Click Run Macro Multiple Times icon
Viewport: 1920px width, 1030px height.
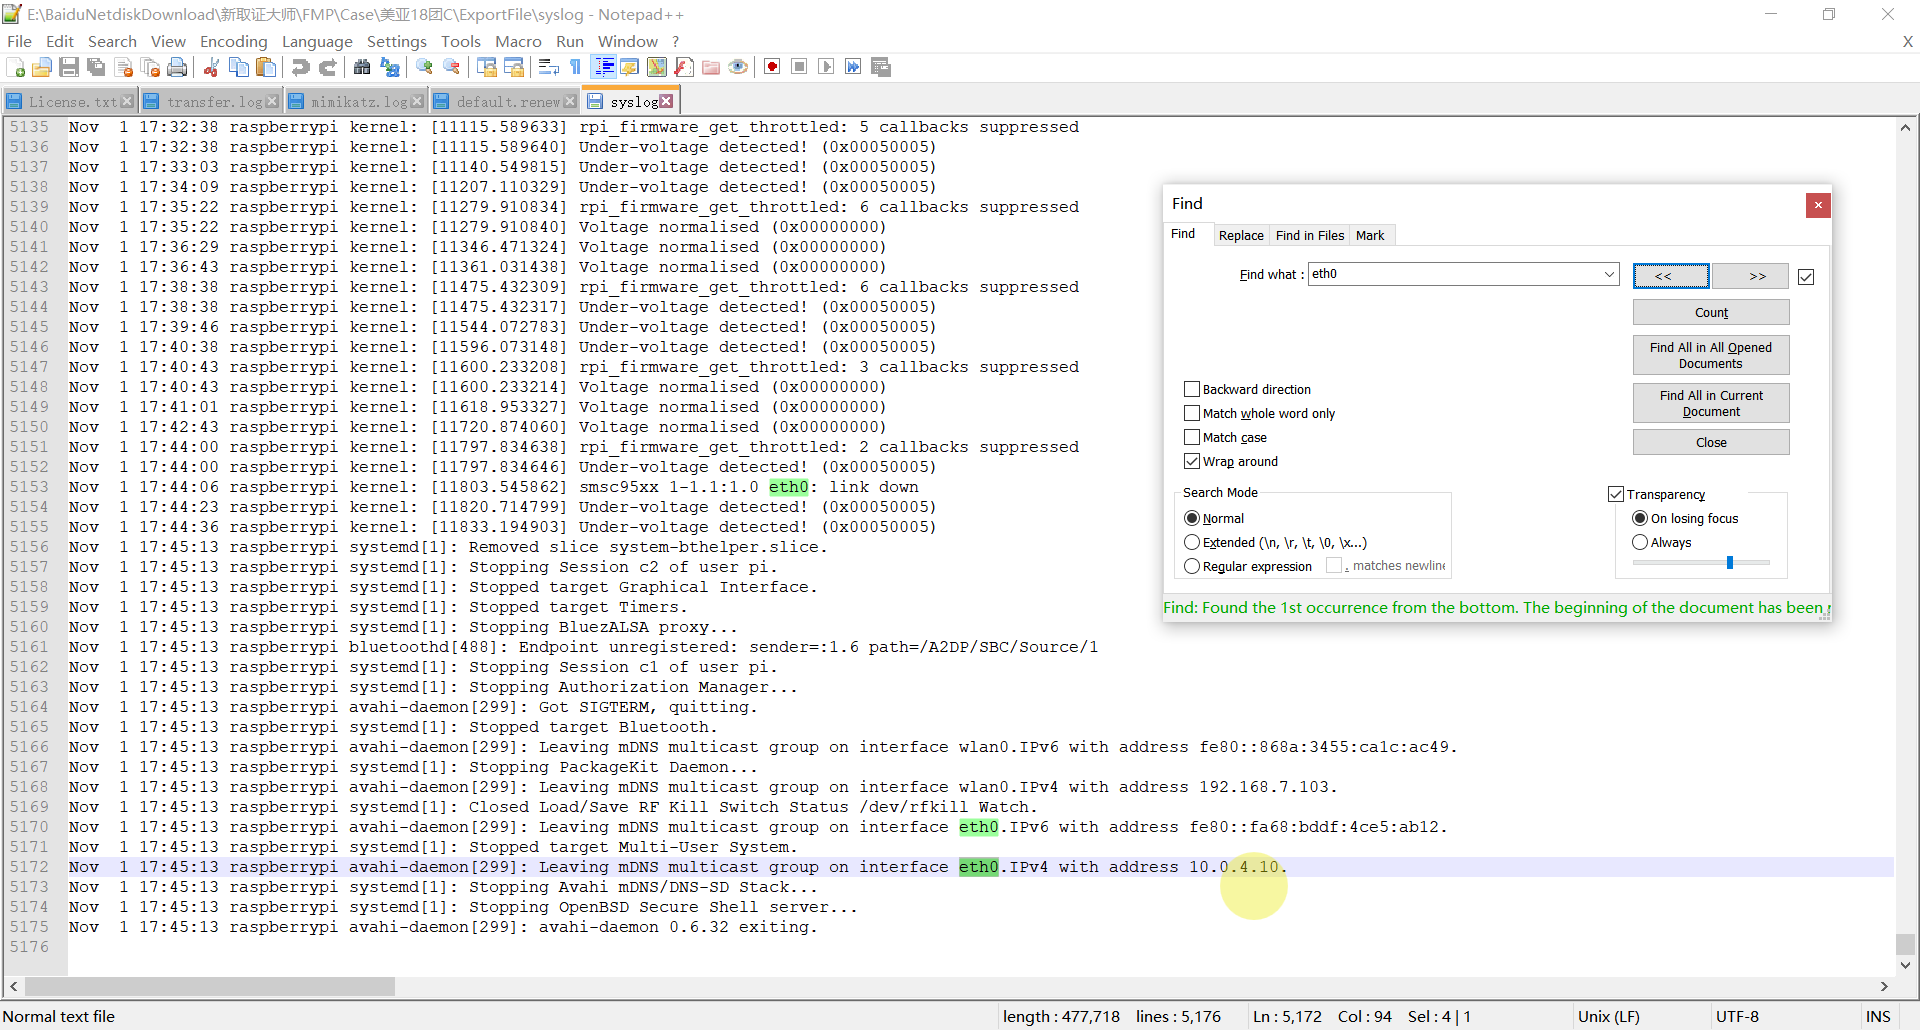tap(853, 67)
